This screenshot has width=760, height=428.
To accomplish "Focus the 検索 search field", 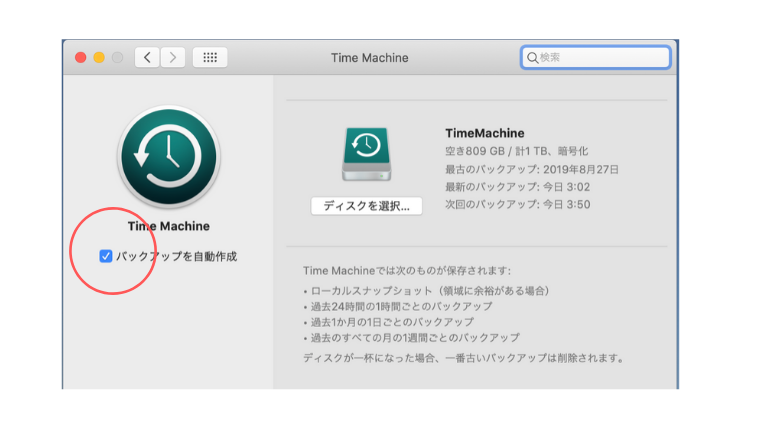I will pyautogui.click(x=596, y=58).
